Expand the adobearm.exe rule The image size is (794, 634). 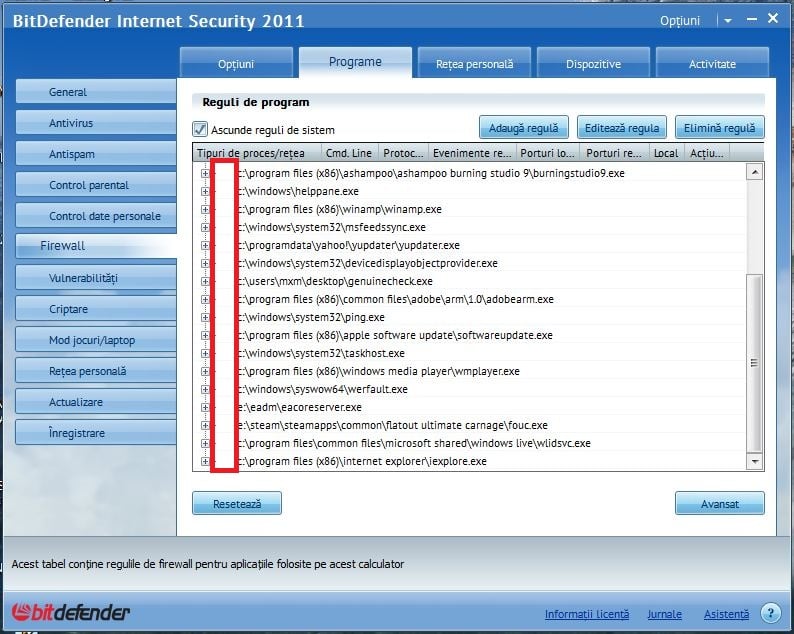point(205,299)
